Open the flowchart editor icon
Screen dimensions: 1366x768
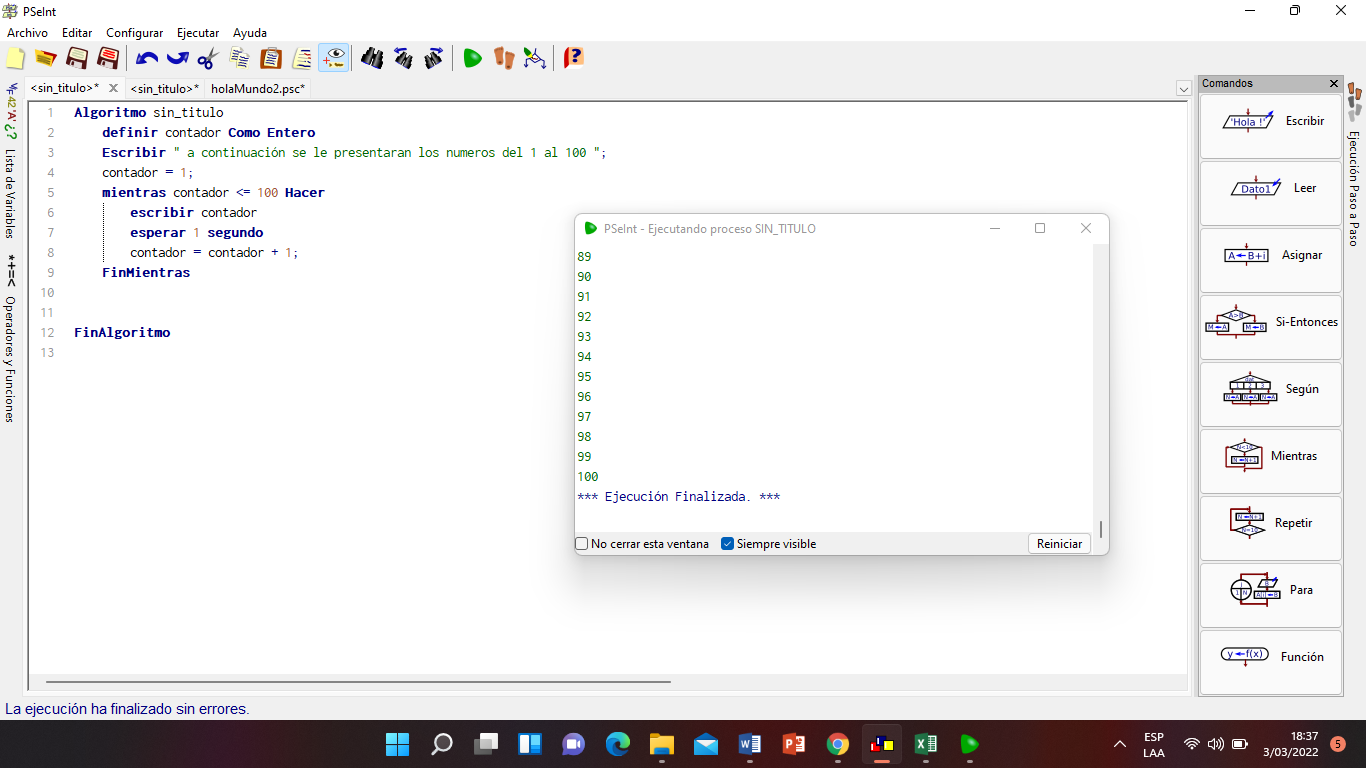point(535,58)
